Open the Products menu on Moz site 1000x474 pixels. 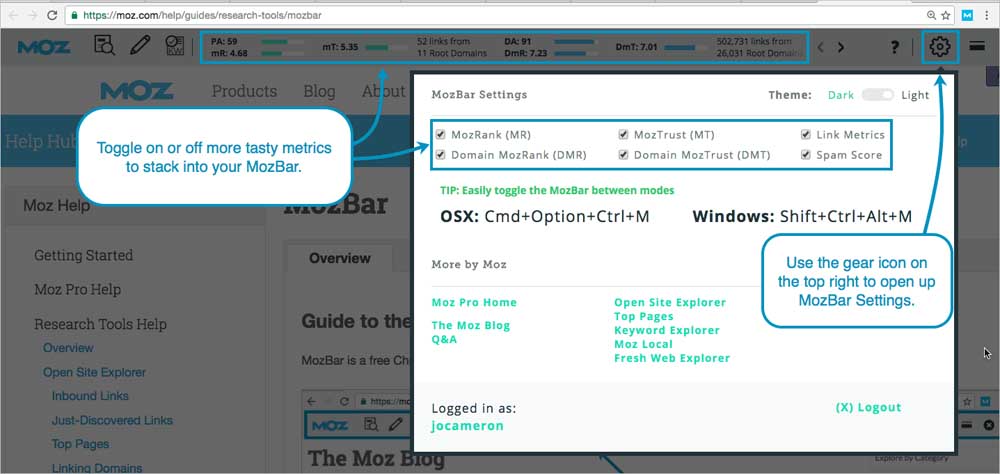point(244,91)
